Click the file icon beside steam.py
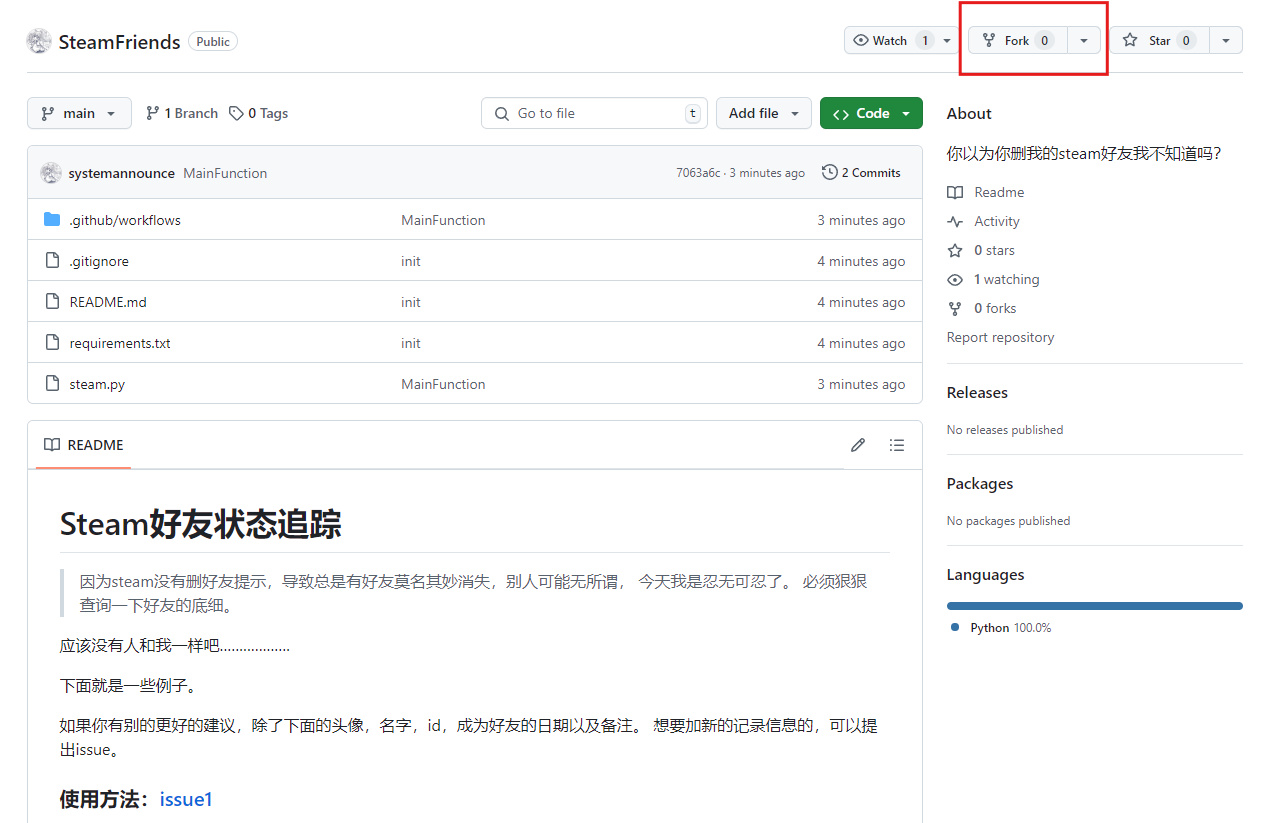 (52, 384)
